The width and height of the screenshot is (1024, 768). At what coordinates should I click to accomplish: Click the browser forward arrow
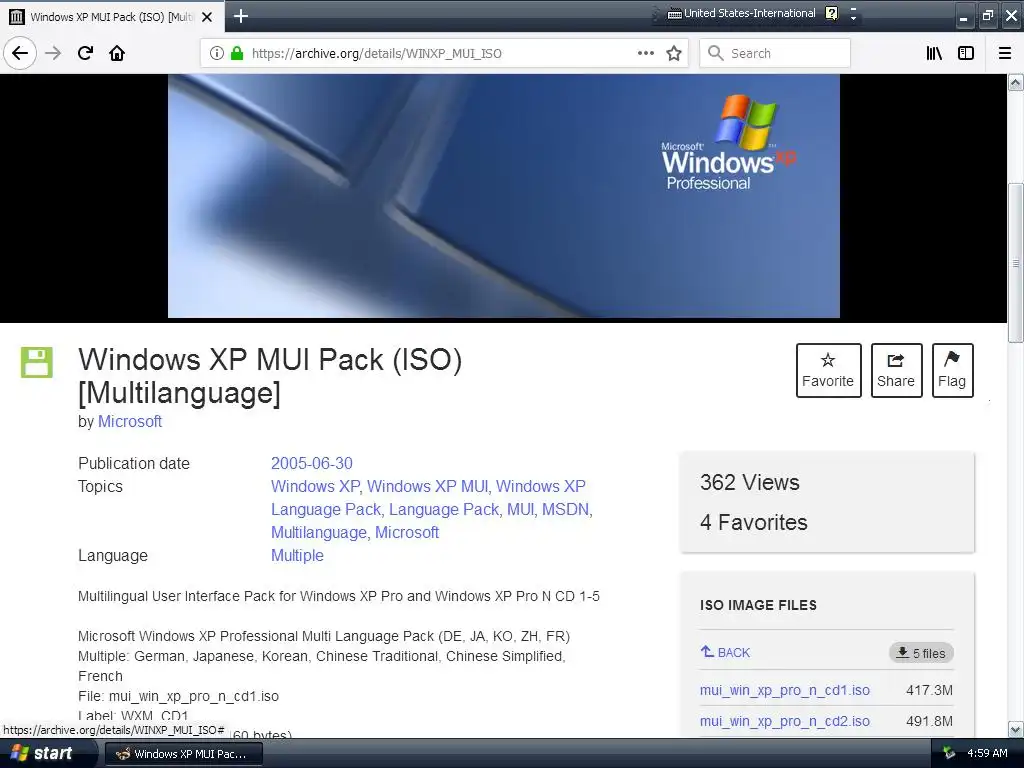click(x=53, y=53)
